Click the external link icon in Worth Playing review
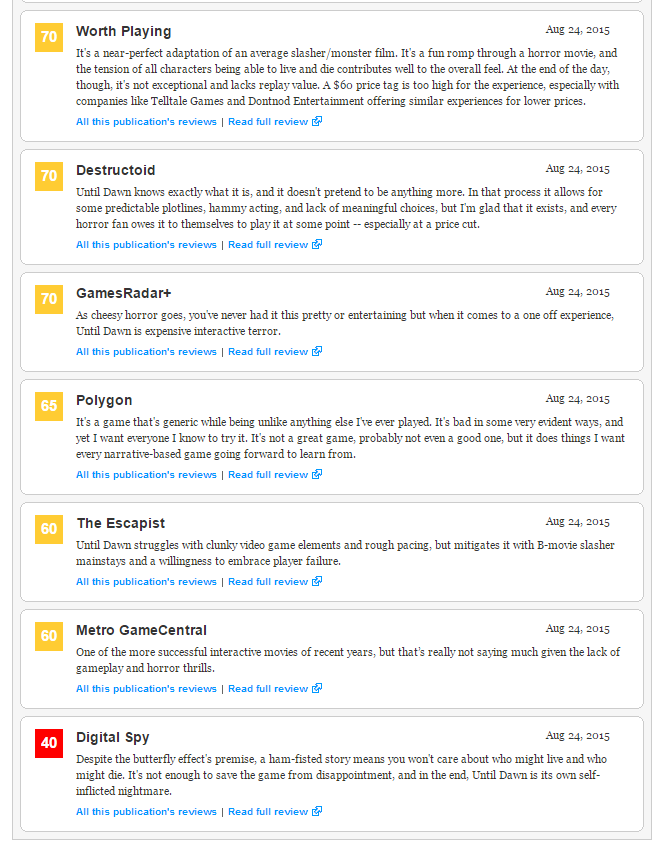This screenshot has width=655, height=845. tap(317, 121)
